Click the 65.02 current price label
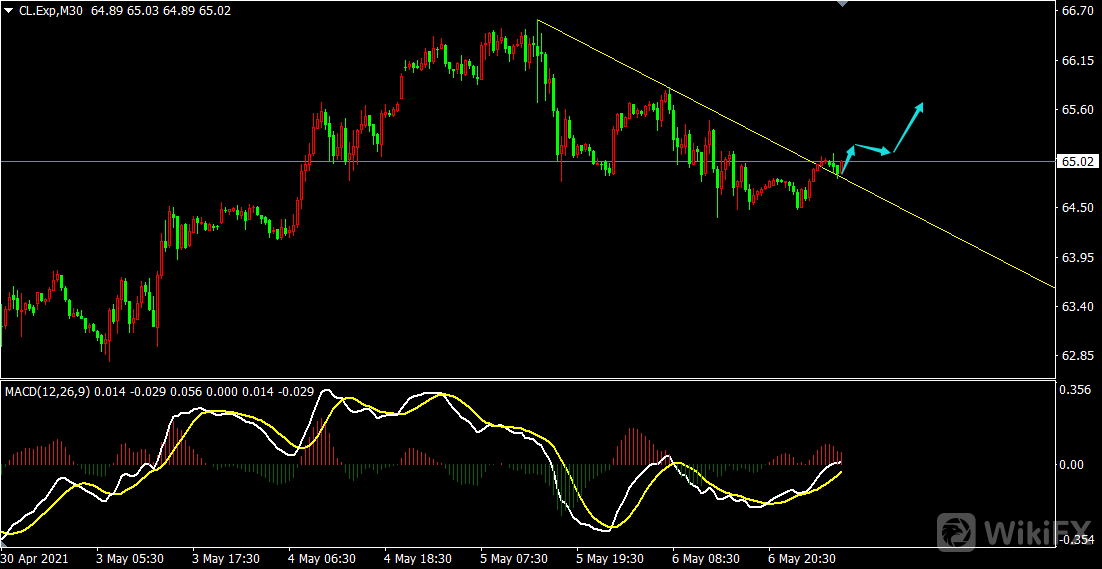This screenshot has height=569, width=1102. (1078, 161)
